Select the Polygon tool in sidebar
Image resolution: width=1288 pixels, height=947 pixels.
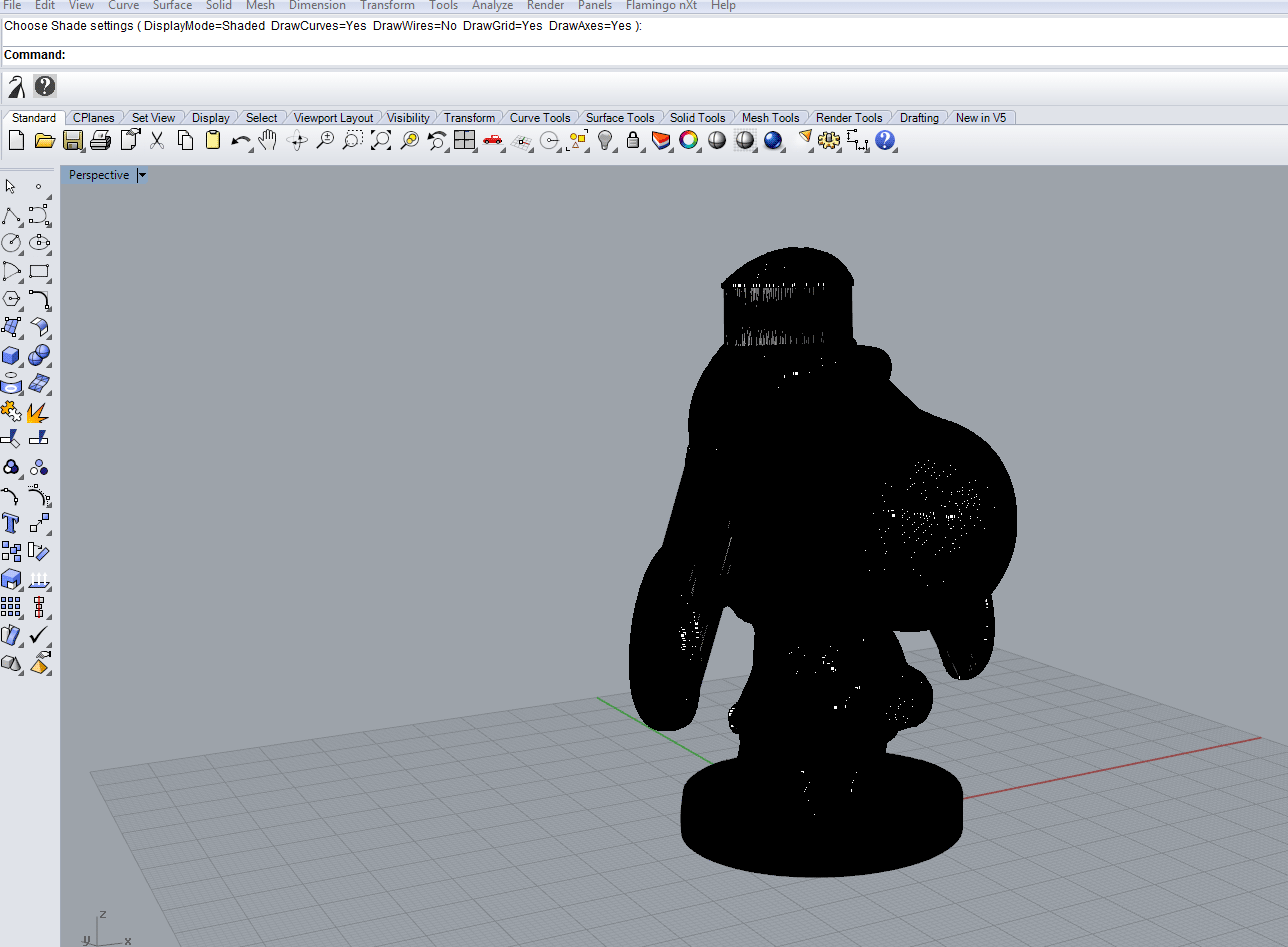(x=11, y=299)
